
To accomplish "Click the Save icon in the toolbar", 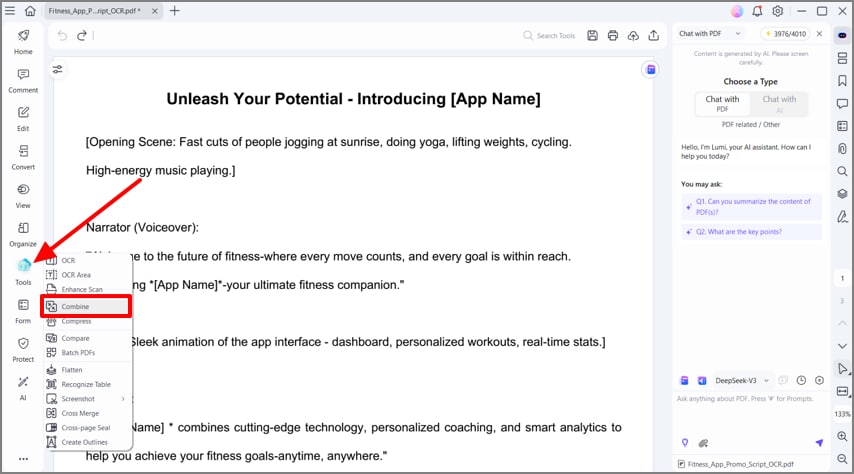I will point(593,36).
